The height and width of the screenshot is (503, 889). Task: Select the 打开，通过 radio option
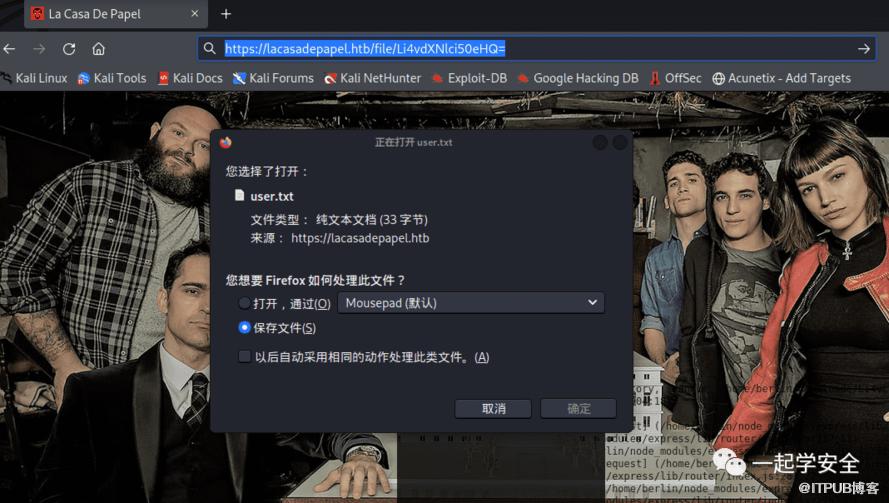(244, 303)
